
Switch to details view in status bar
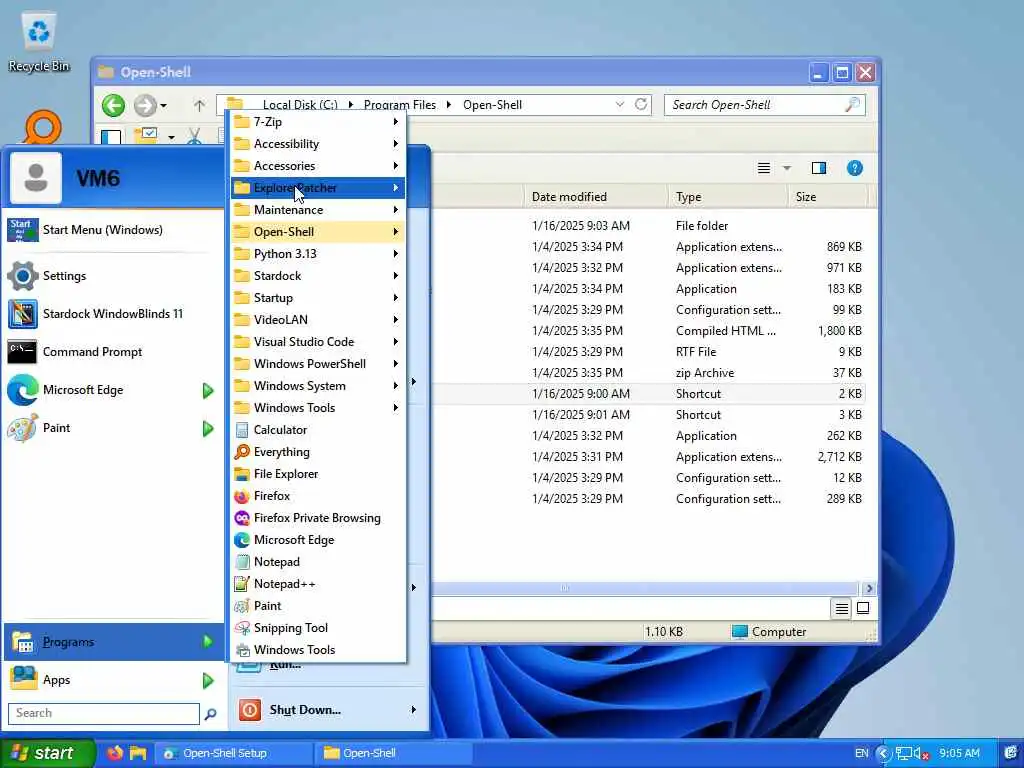[x=841, y=609]
